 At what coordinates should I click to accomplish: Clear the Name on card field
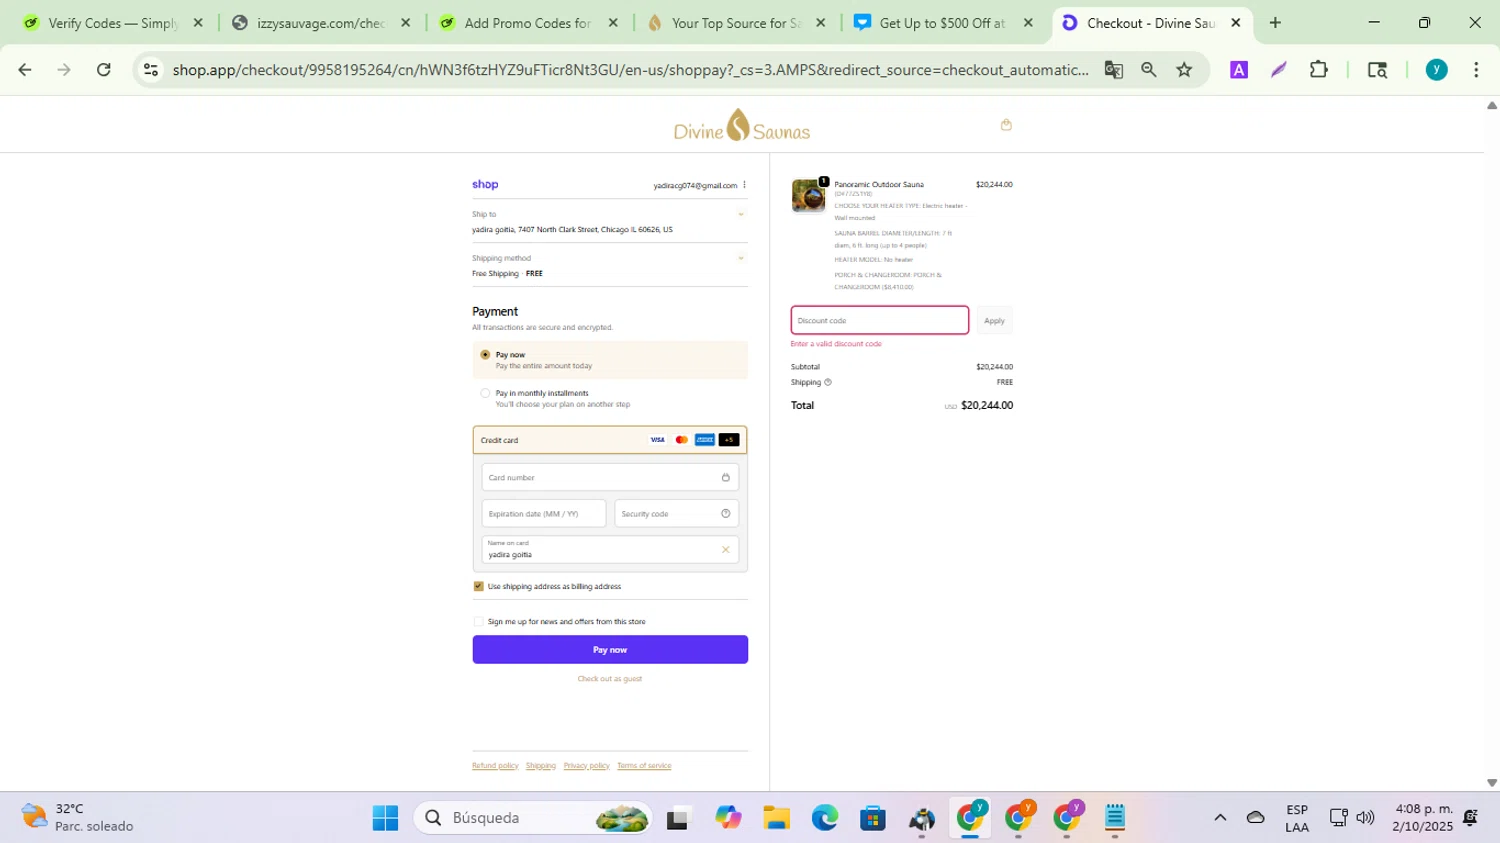click(x=725, y=550)
